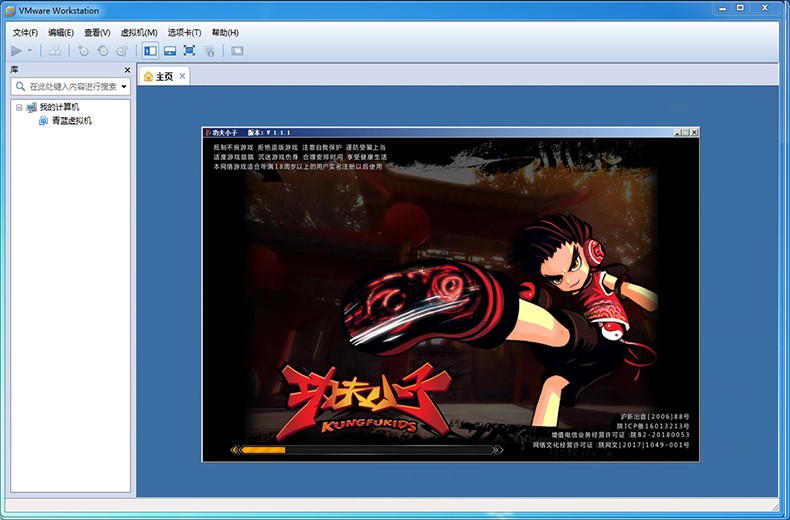Maximize the VMware Workstation window
Image resolution: width=790 pixels, height=520 pixels.
tap(740, 8)
